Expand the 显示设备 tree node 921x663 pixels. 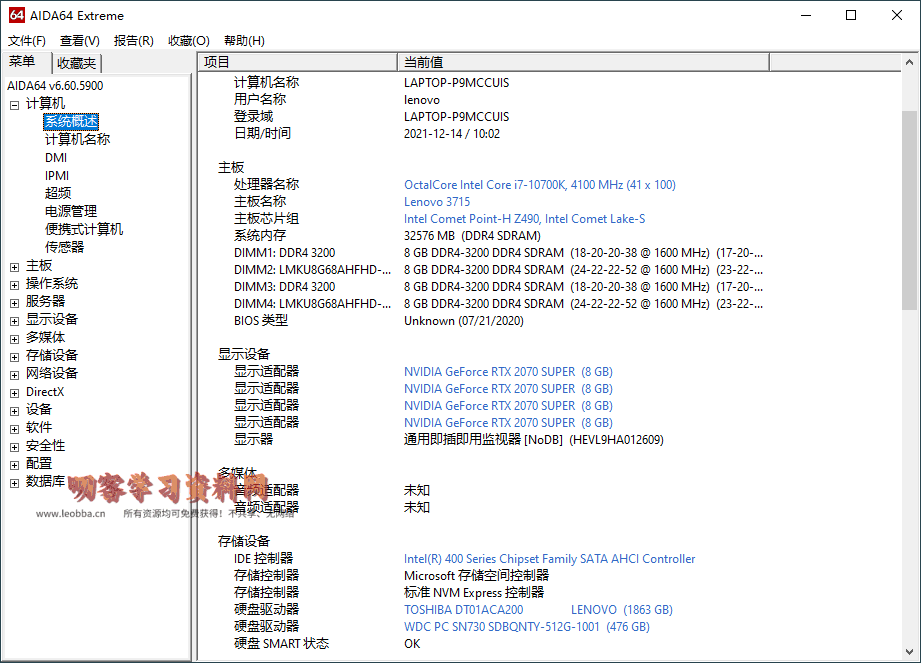(15, 320)
